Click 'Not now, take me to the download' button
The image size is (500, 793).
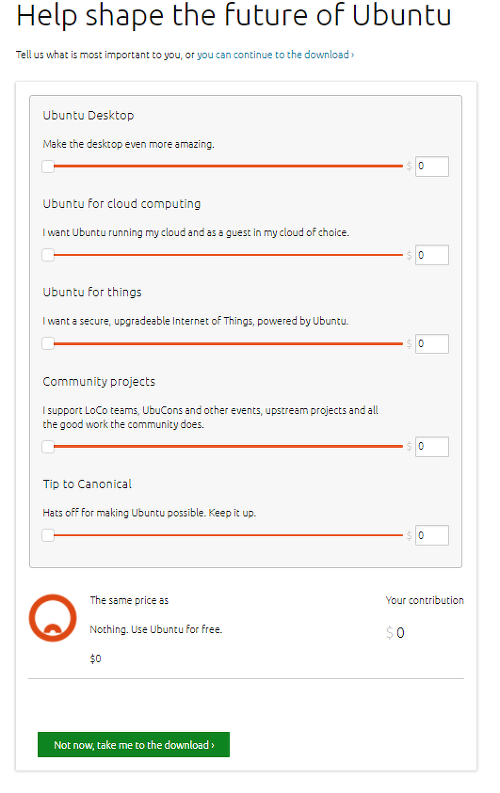click(134, 745)
